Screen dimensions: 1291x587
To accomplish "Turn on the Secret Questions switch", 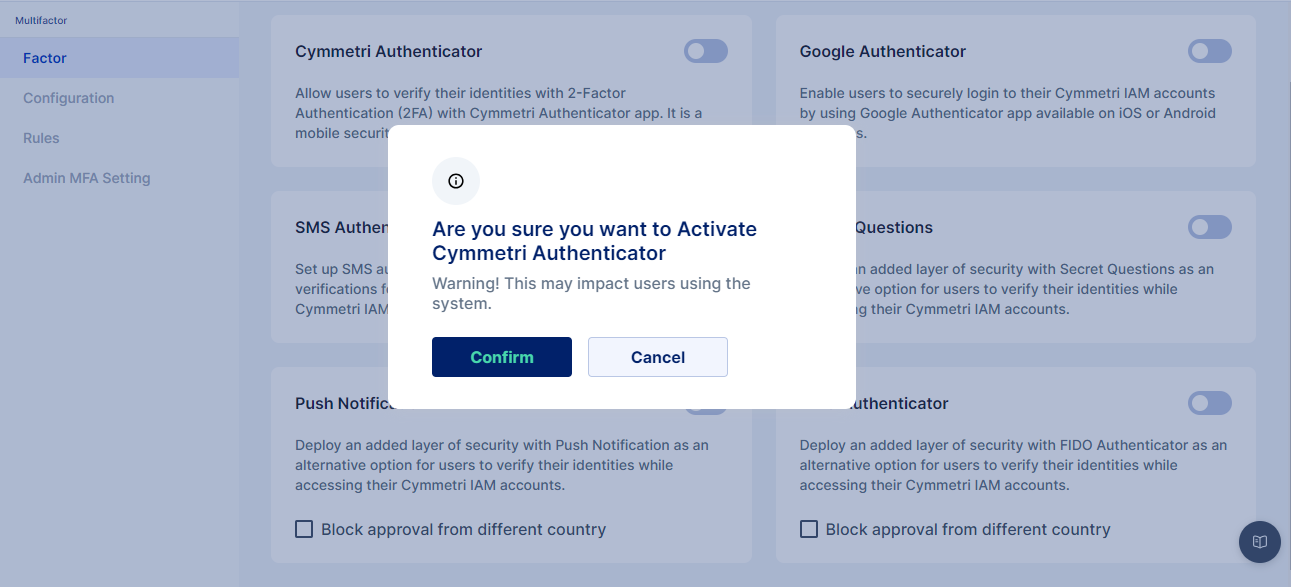I will click(1210, 227).
